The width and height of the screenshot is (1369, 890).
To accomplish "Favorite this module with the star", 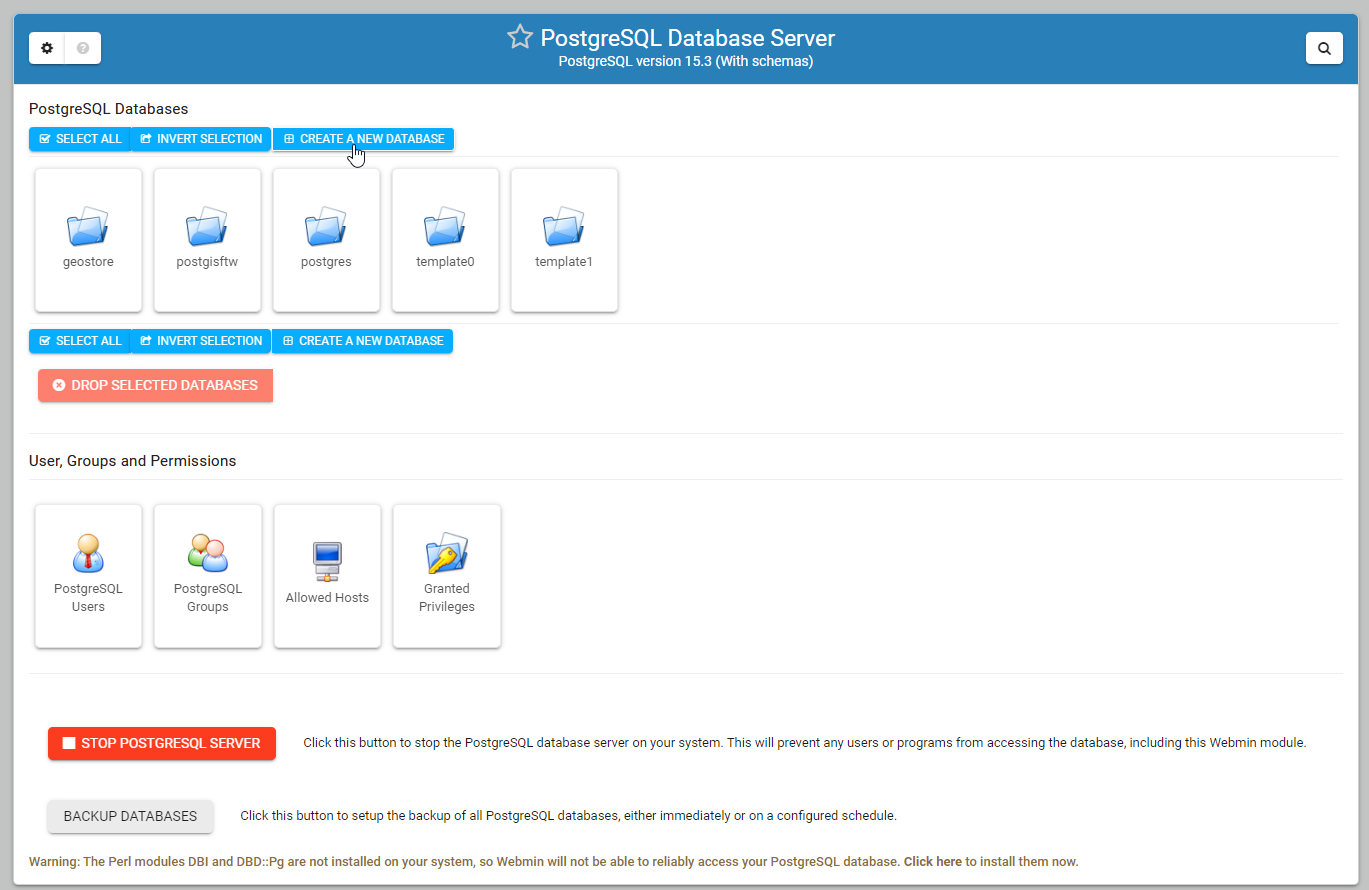I will click(x=520, y=38).
